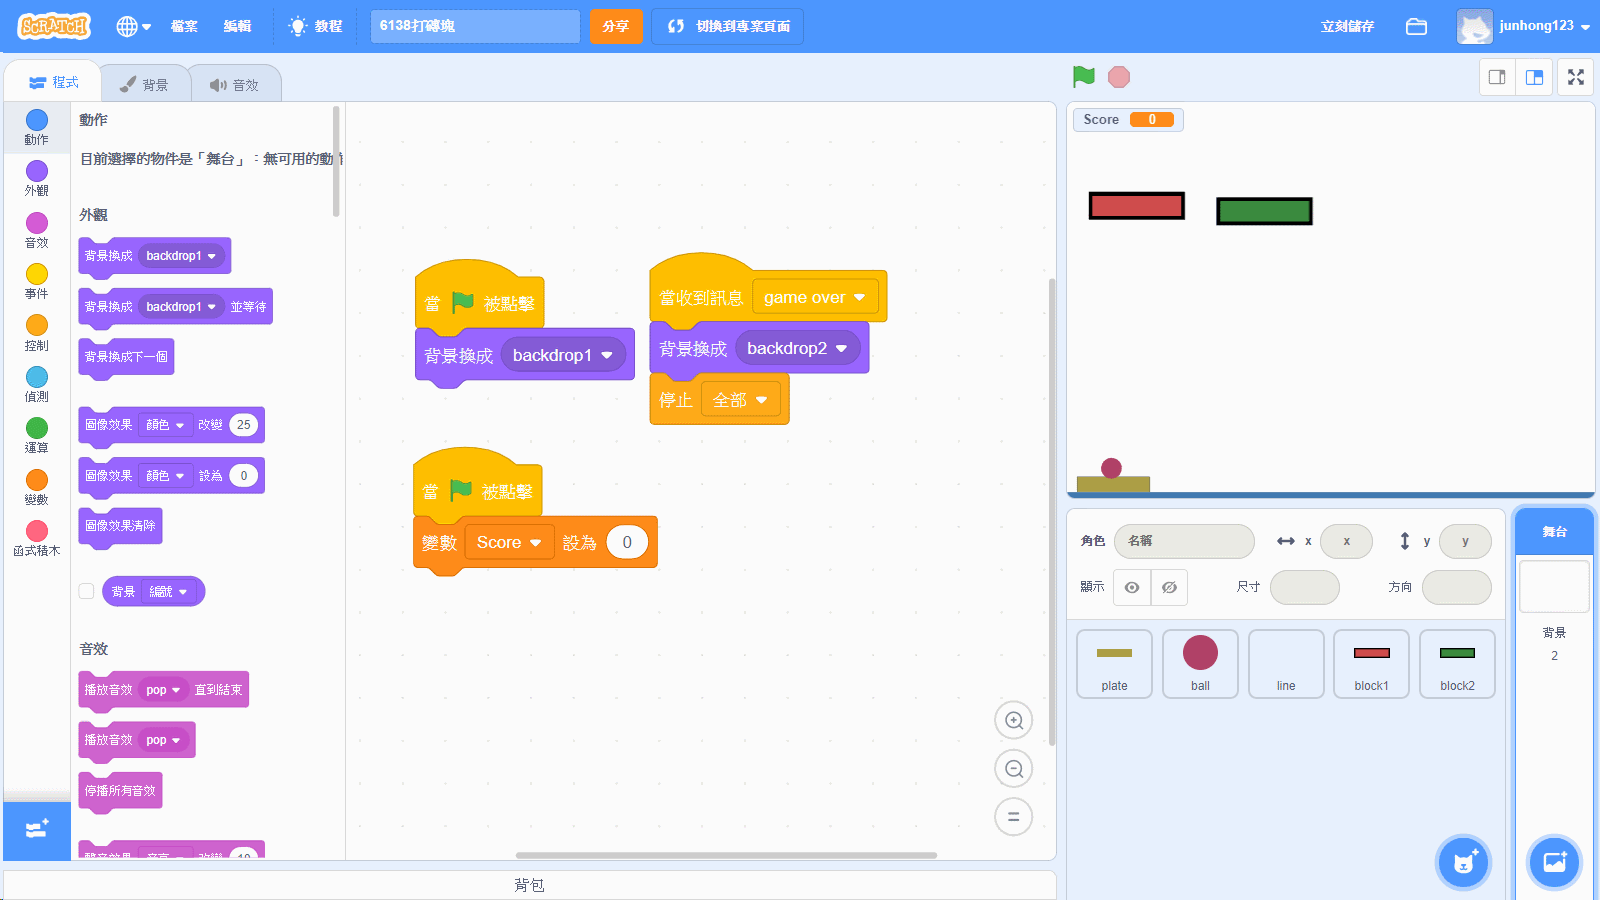1600x900 pixels.
Task: Open backdrop1 dropdown in palette 背景換成 block
Action: click(x=180, y=256)
